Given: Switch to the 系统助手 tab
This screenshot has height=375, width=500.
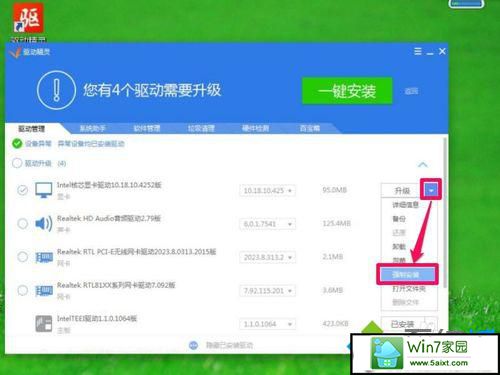Looking at the screenshot, I should click(92, 128).
